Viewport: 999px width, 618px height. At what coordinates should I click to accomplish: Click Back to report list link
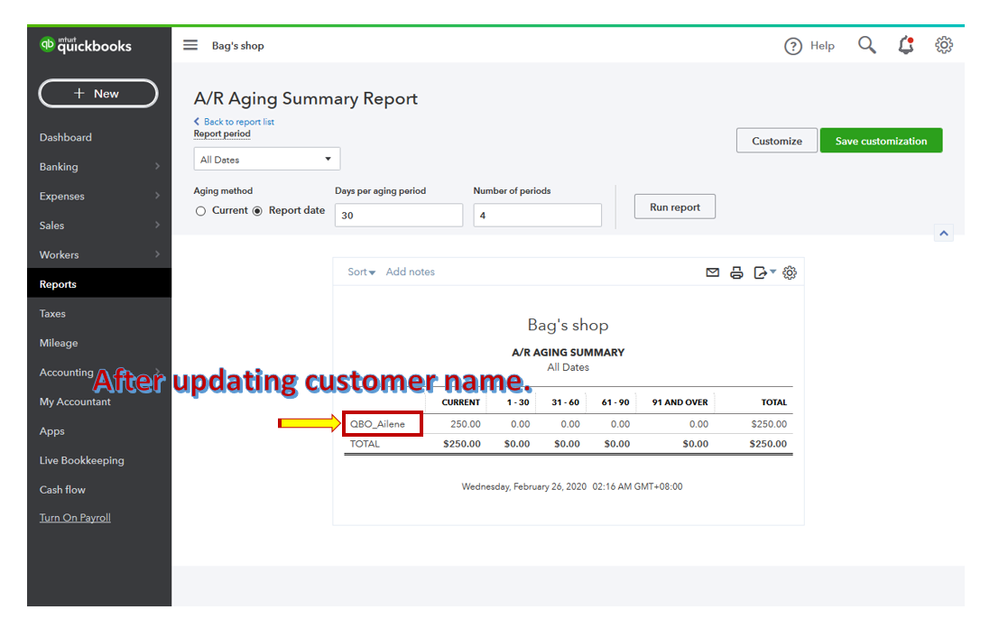point(234,122)
